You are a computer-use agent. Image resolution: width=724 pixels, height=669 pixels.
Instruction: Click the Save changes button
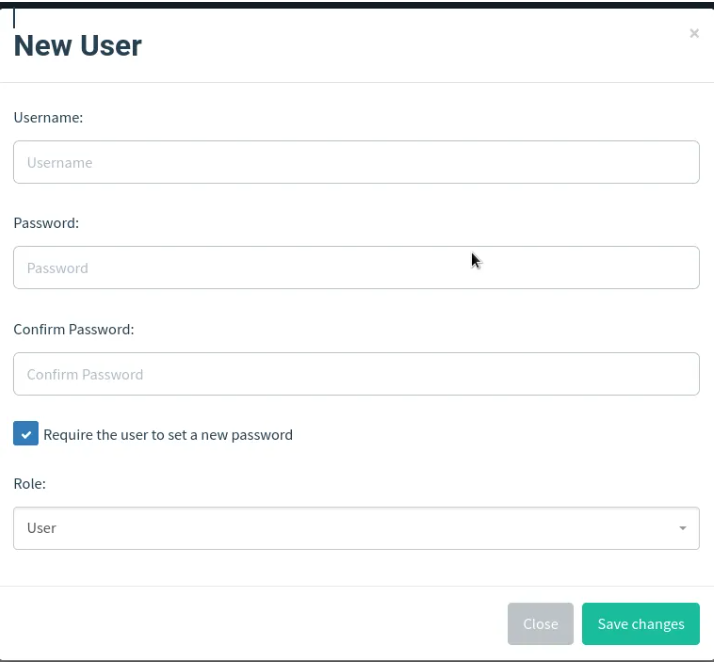(640, 624)
